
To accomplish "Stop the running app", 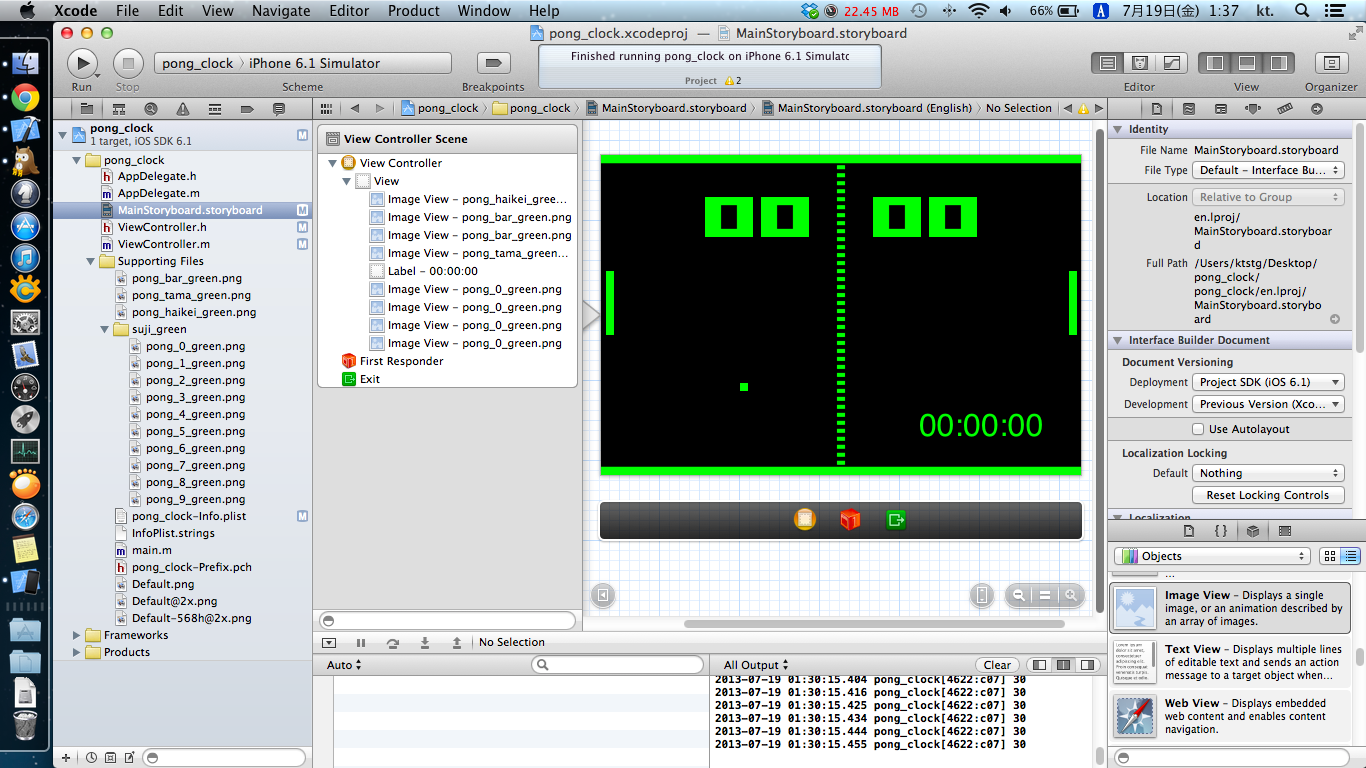I will (128, 63).
